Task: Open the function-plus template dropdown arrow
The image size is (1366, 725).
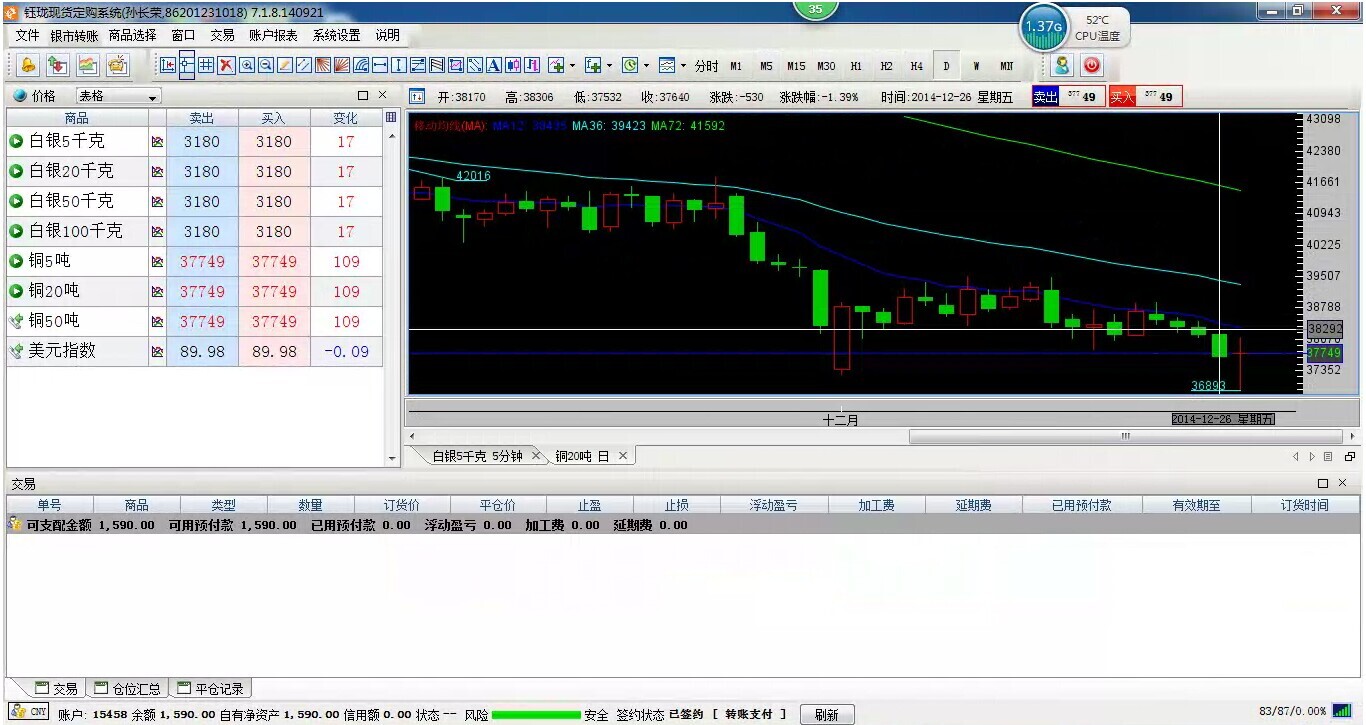Action: coord(609,66)
